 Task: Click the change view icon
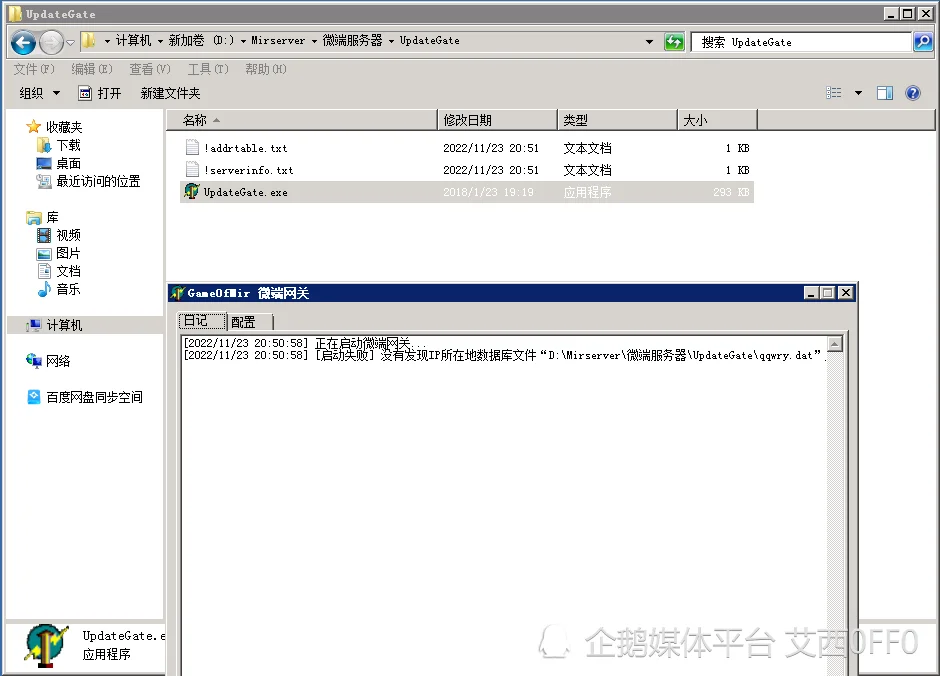(x=834, y=93)
